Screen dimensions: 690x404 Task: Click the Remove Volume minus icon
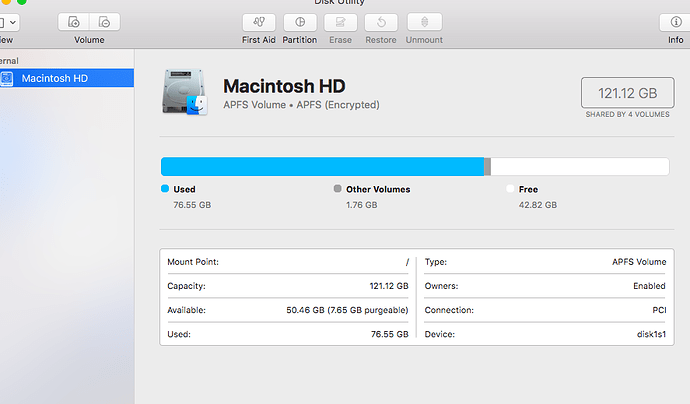[x=105, y=22]
